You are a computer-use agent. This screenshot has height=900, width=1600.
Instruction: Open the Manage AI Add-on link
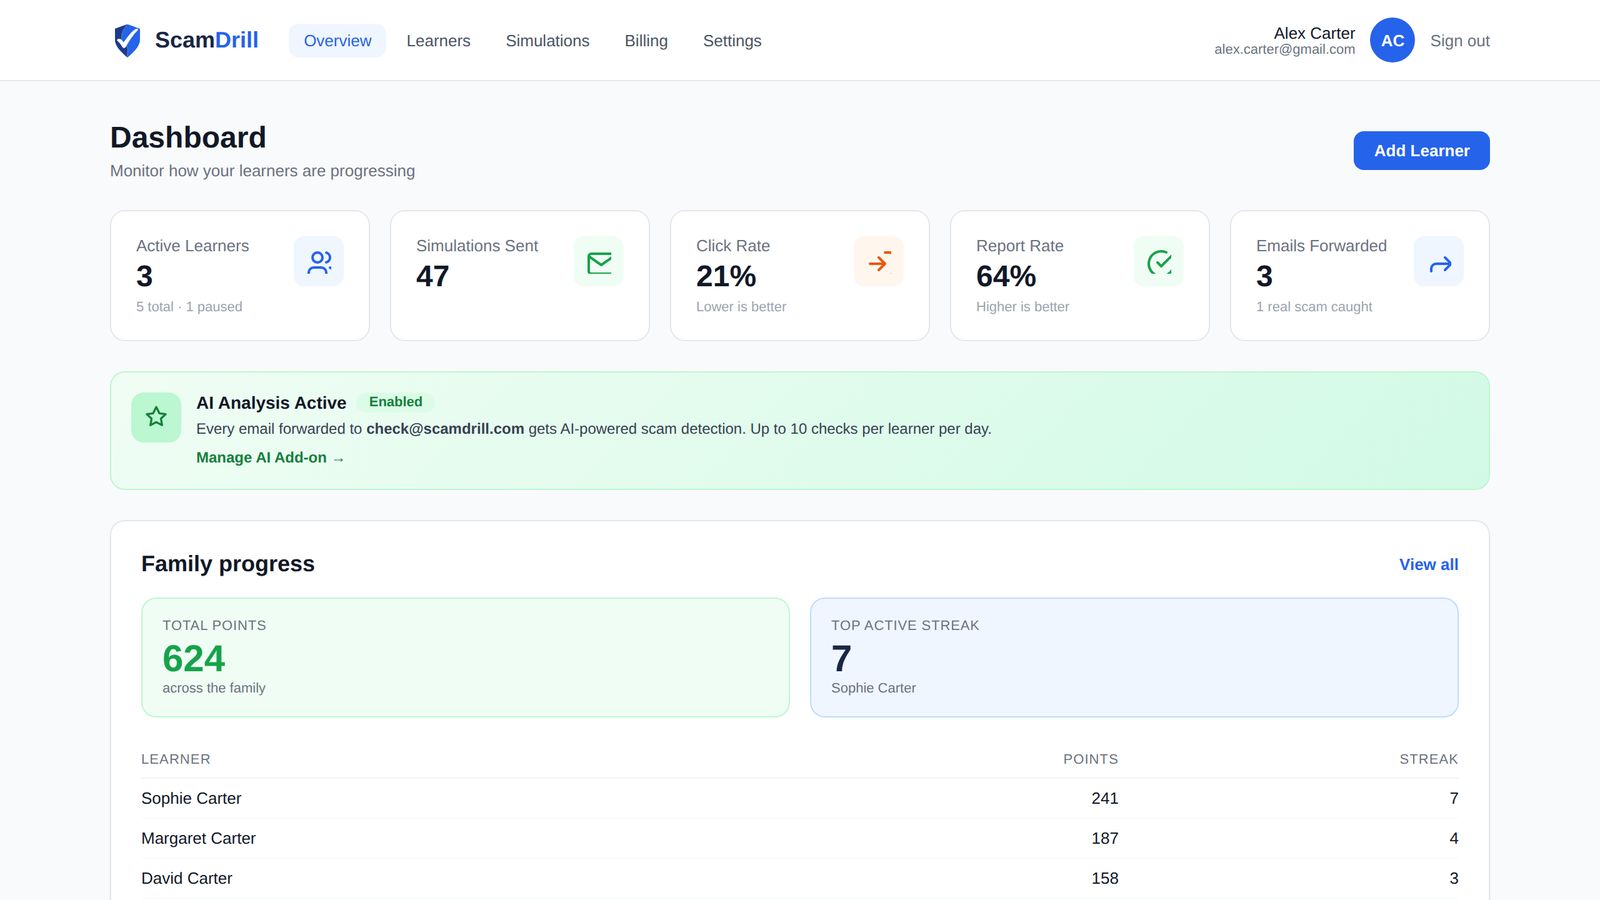click(x=270, y=457)
